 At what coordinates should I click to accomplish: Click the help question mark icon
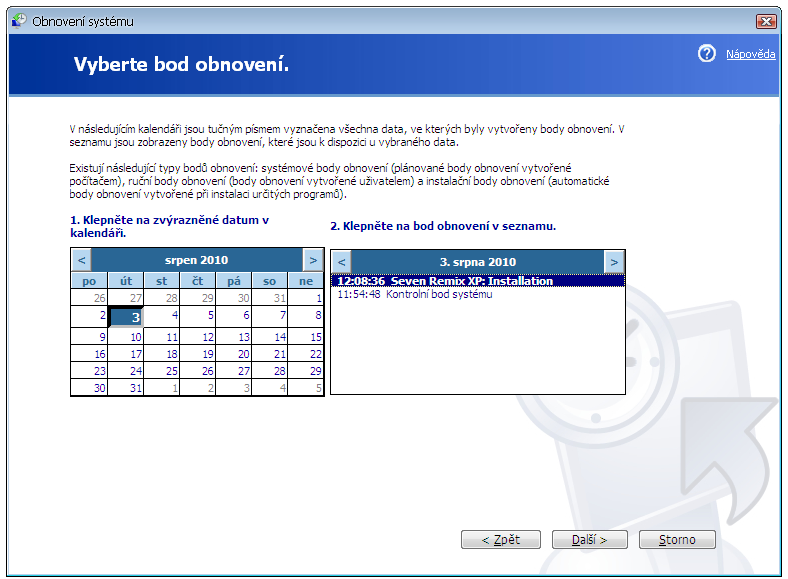(707, 53)
